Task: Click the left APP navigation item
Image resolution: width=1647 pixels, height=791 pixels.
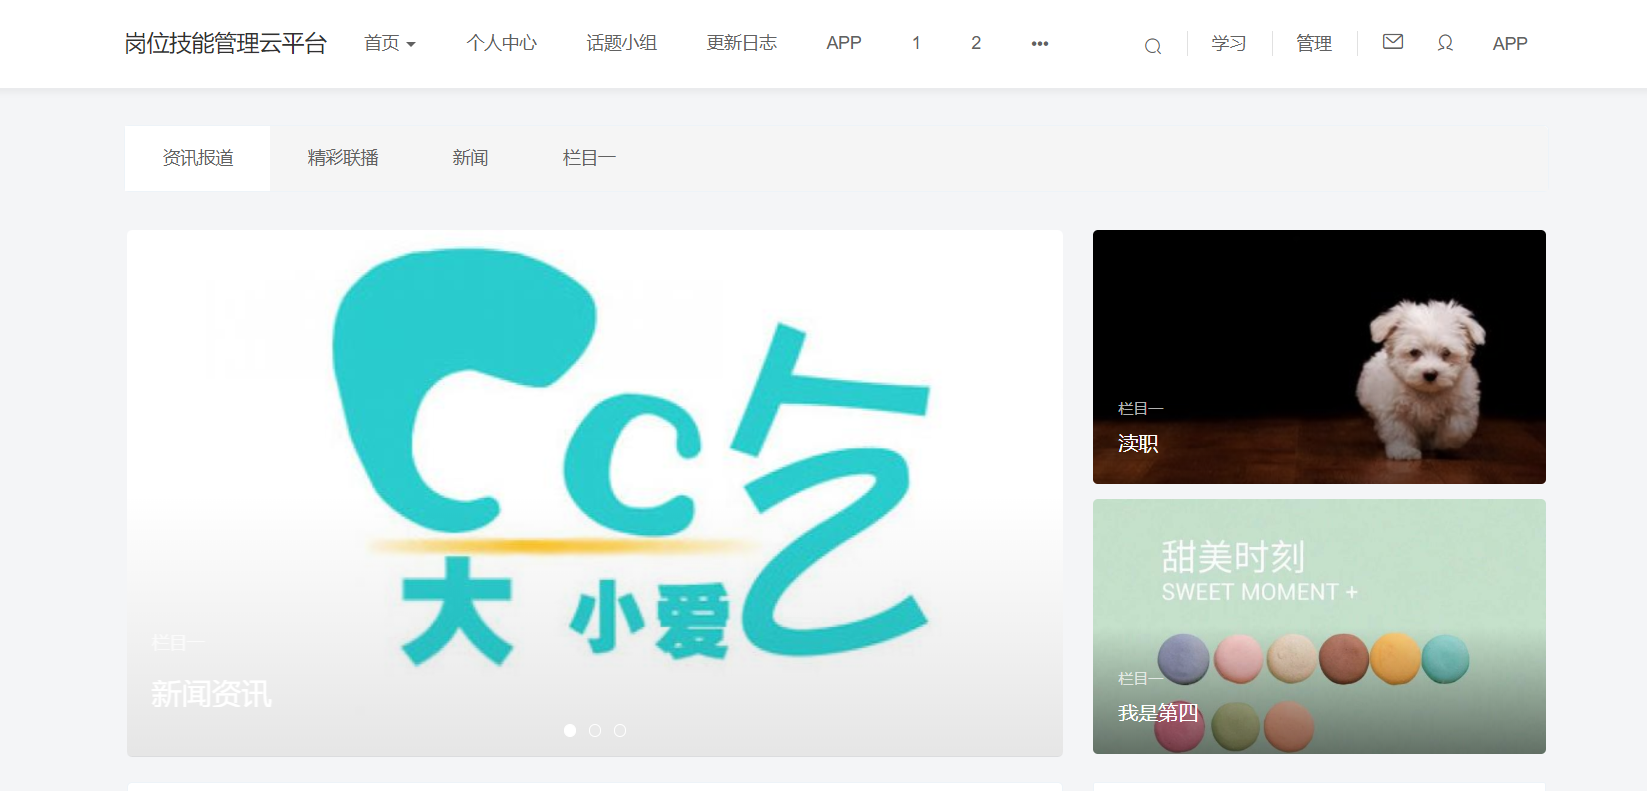Action: point(843,44)
